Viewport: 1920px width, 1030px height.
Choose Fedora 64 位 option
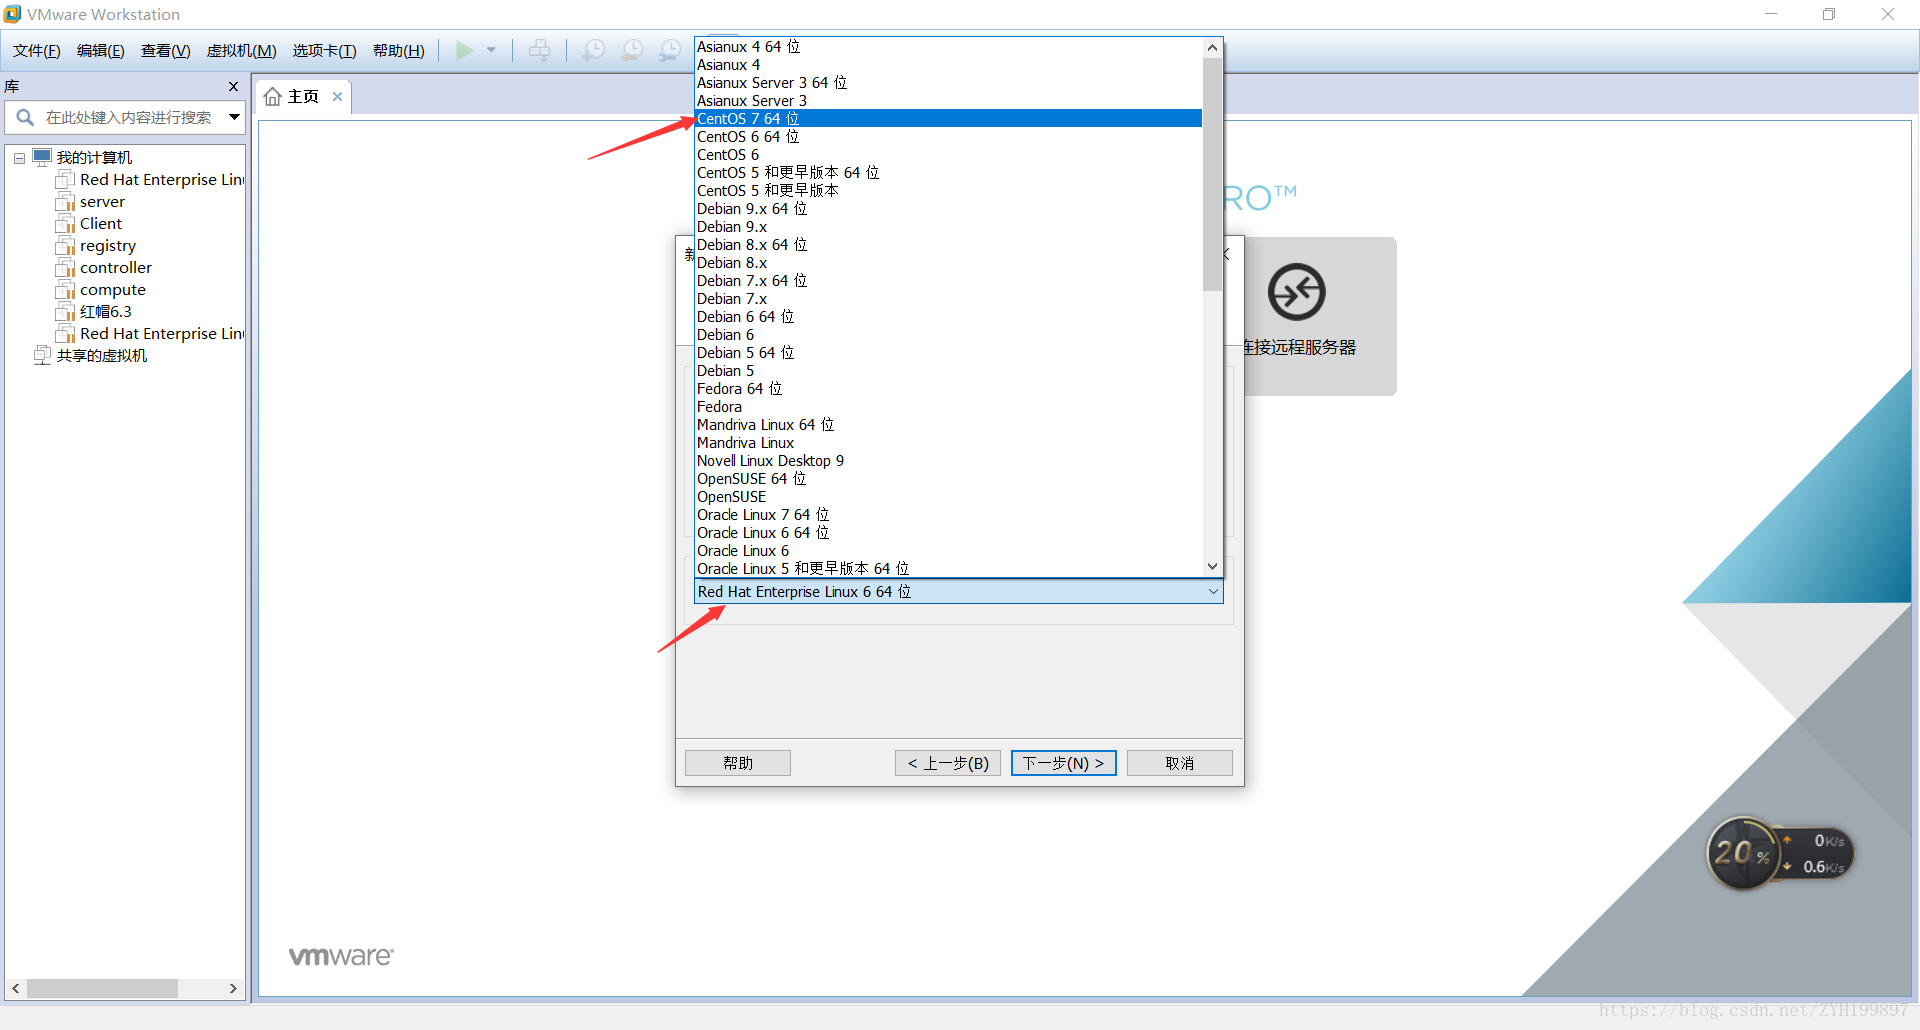[x=948, y=389]
